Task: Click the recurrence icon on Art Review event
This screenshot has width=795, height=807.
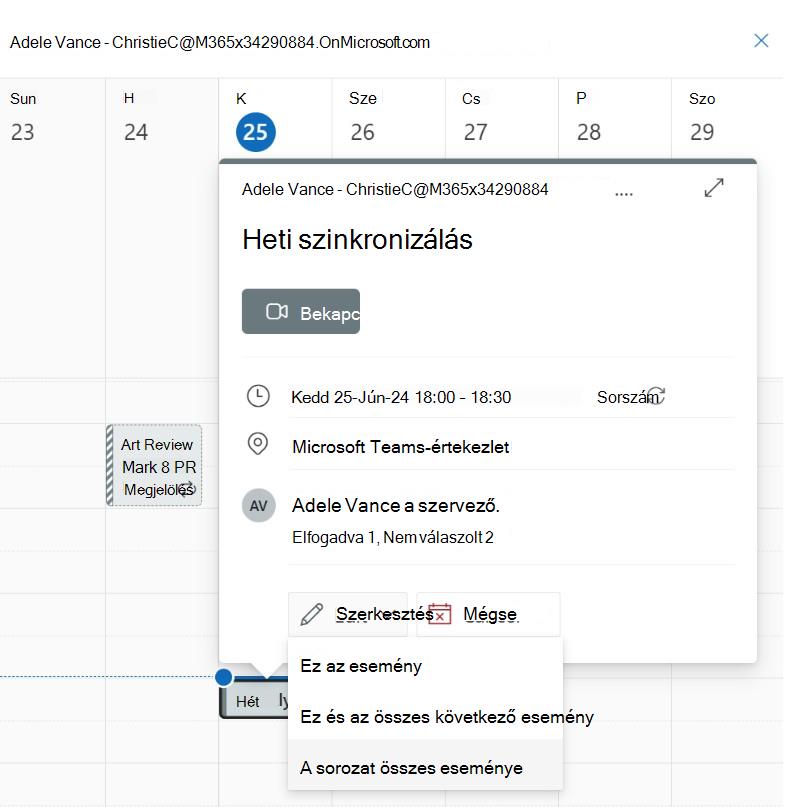Action: [x=187, y=488]
